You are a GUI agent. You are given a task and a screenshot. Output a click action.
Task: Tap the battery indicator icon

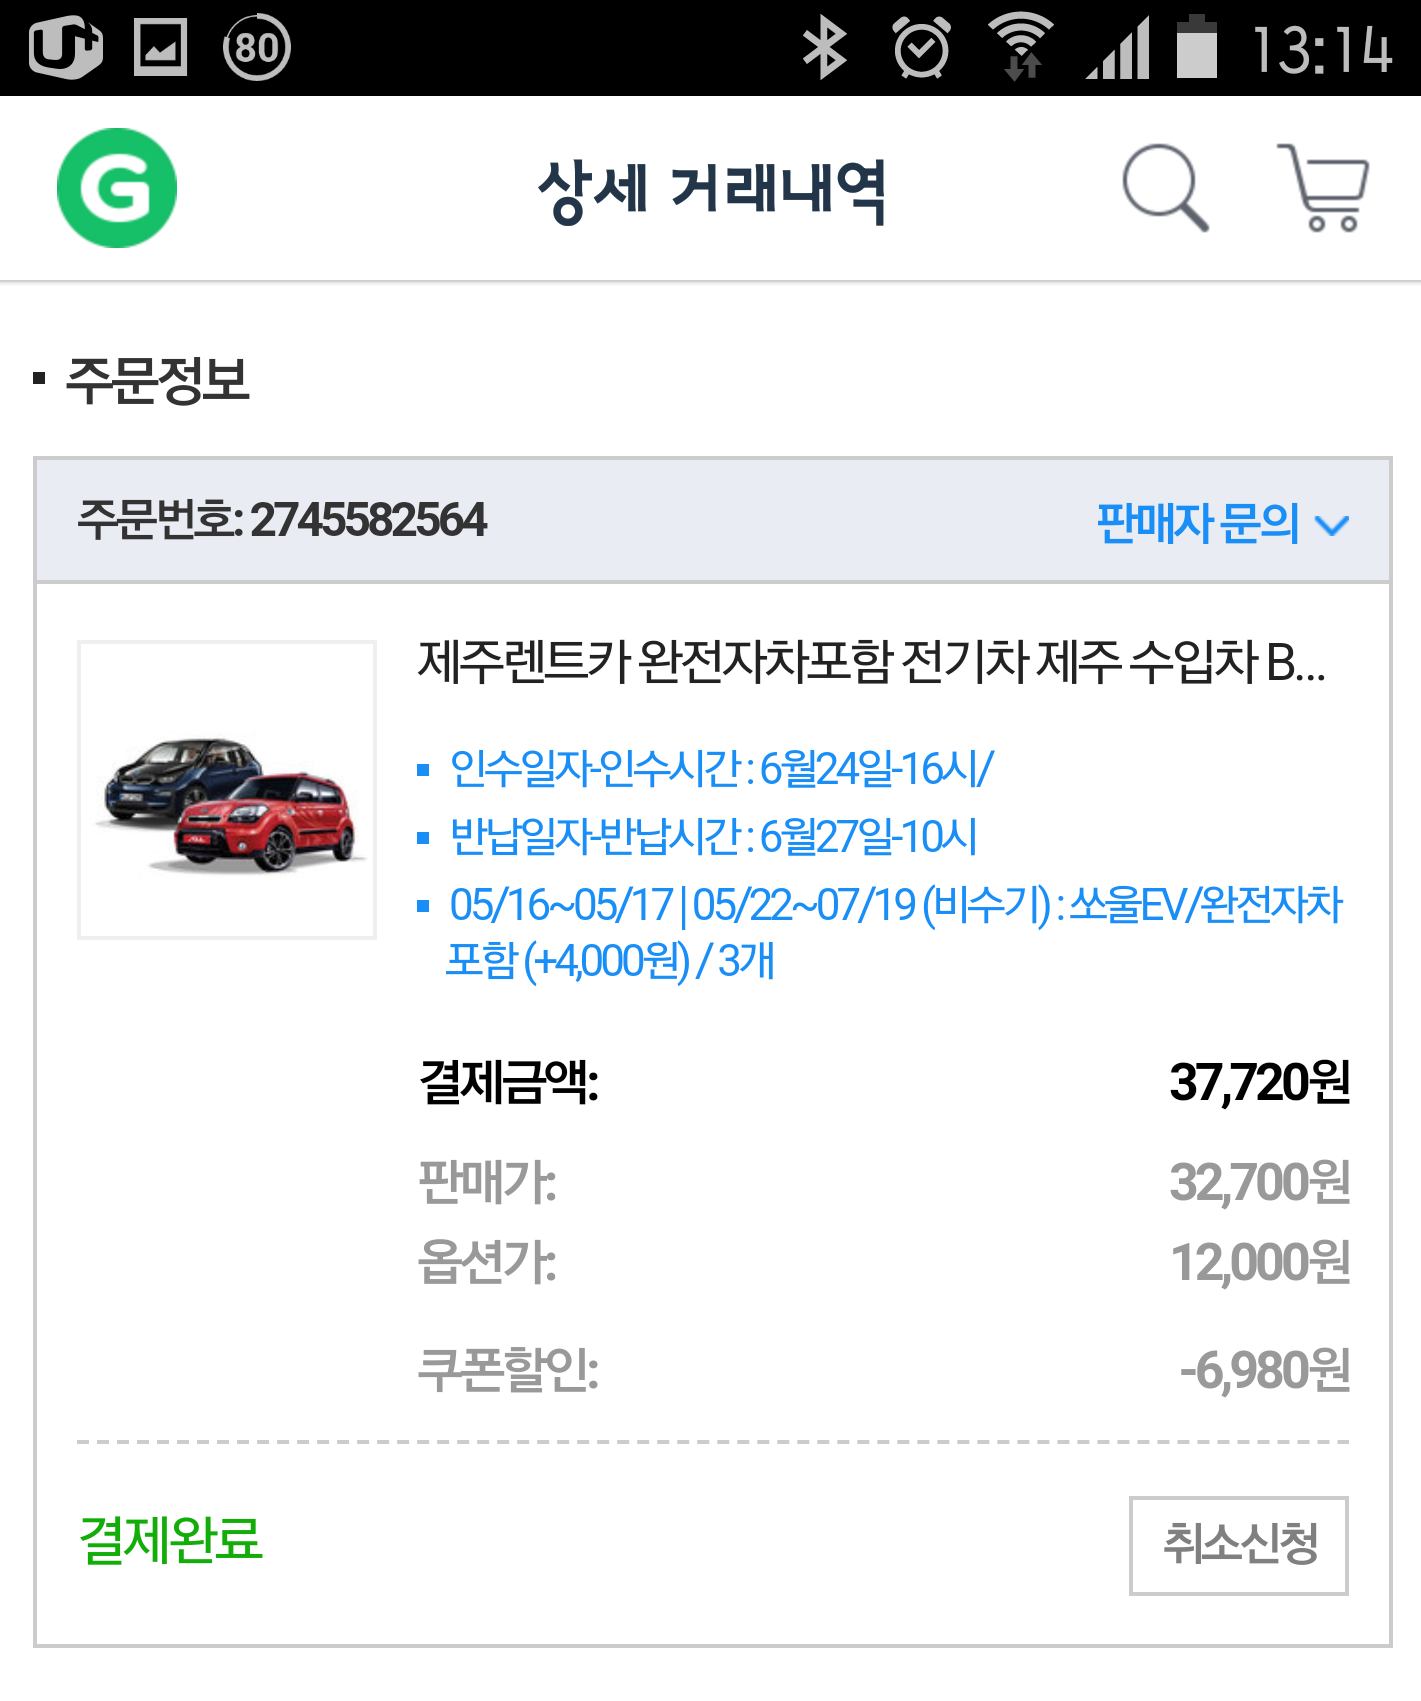pos(1196,48)
